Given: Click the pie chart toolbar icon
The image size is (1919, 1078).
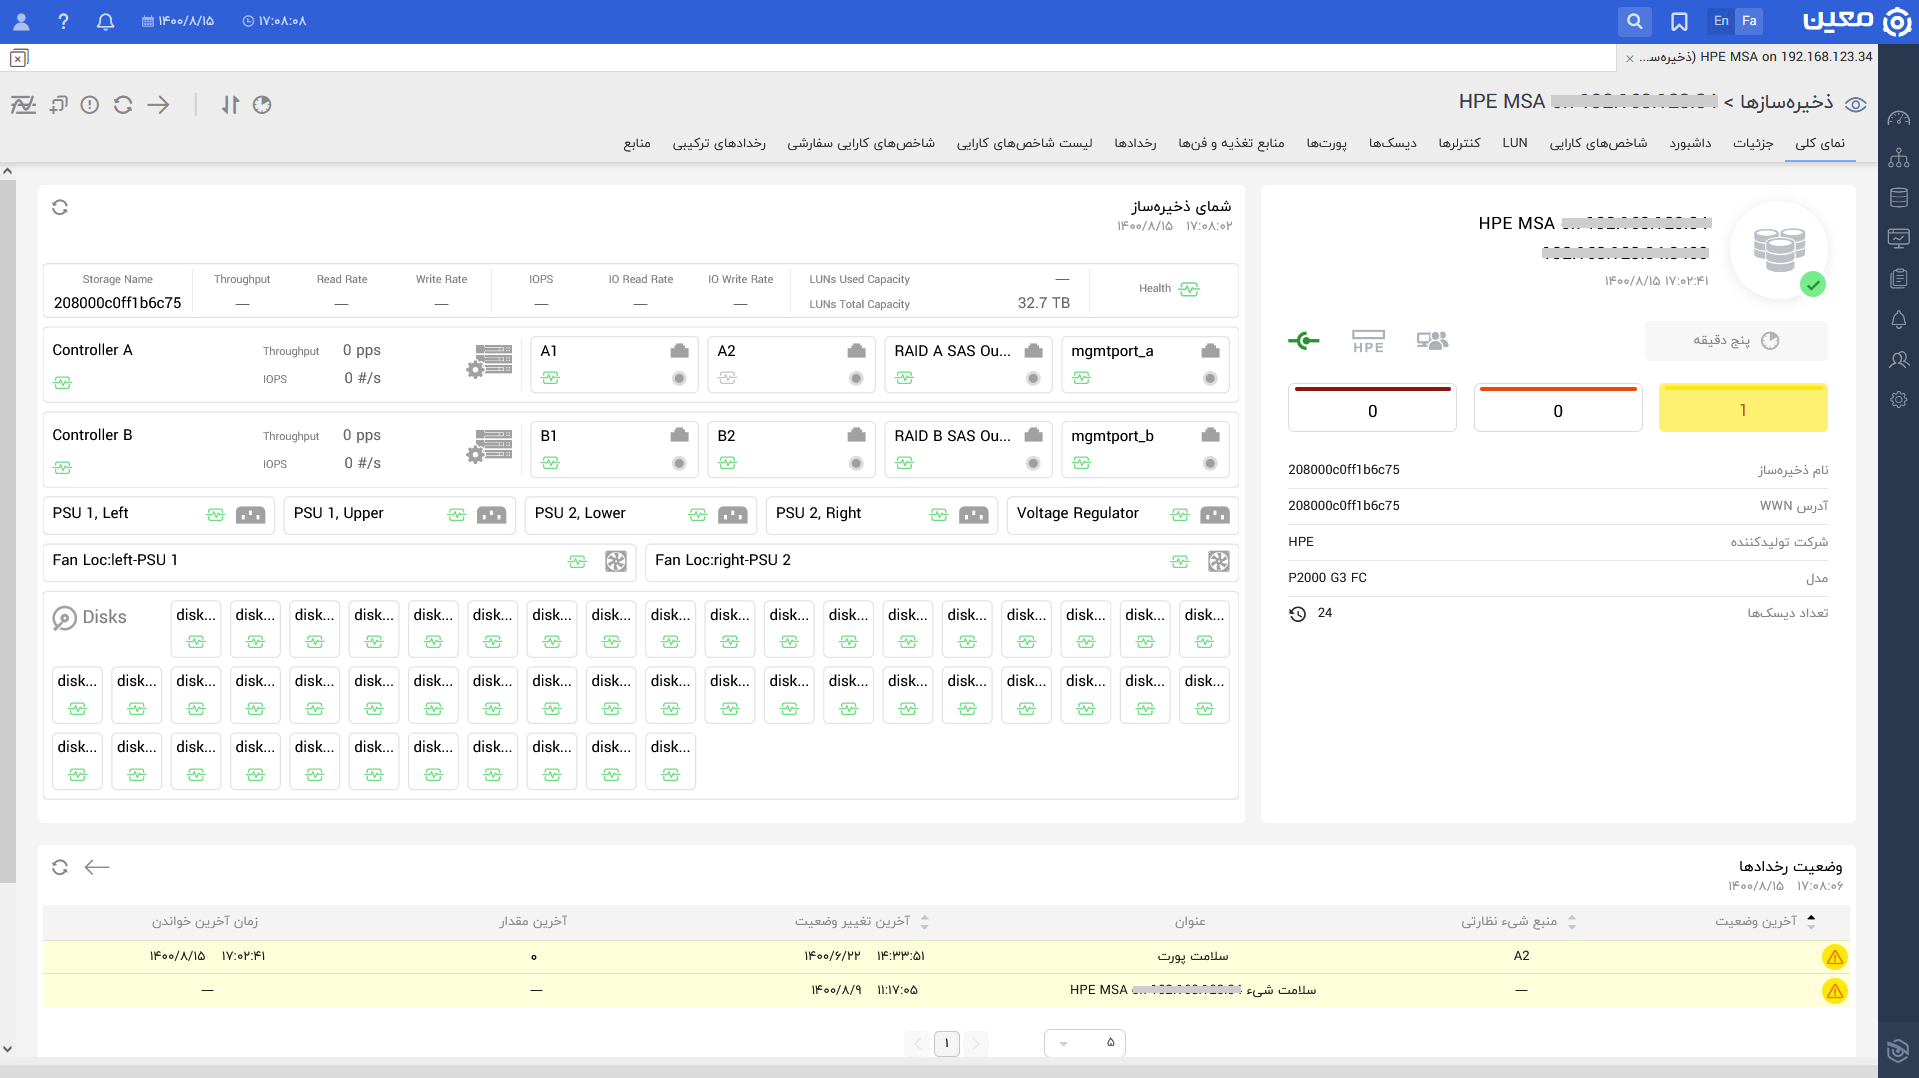Looking at the screenshot, I should pyautogui.click(x=262, y=105).
